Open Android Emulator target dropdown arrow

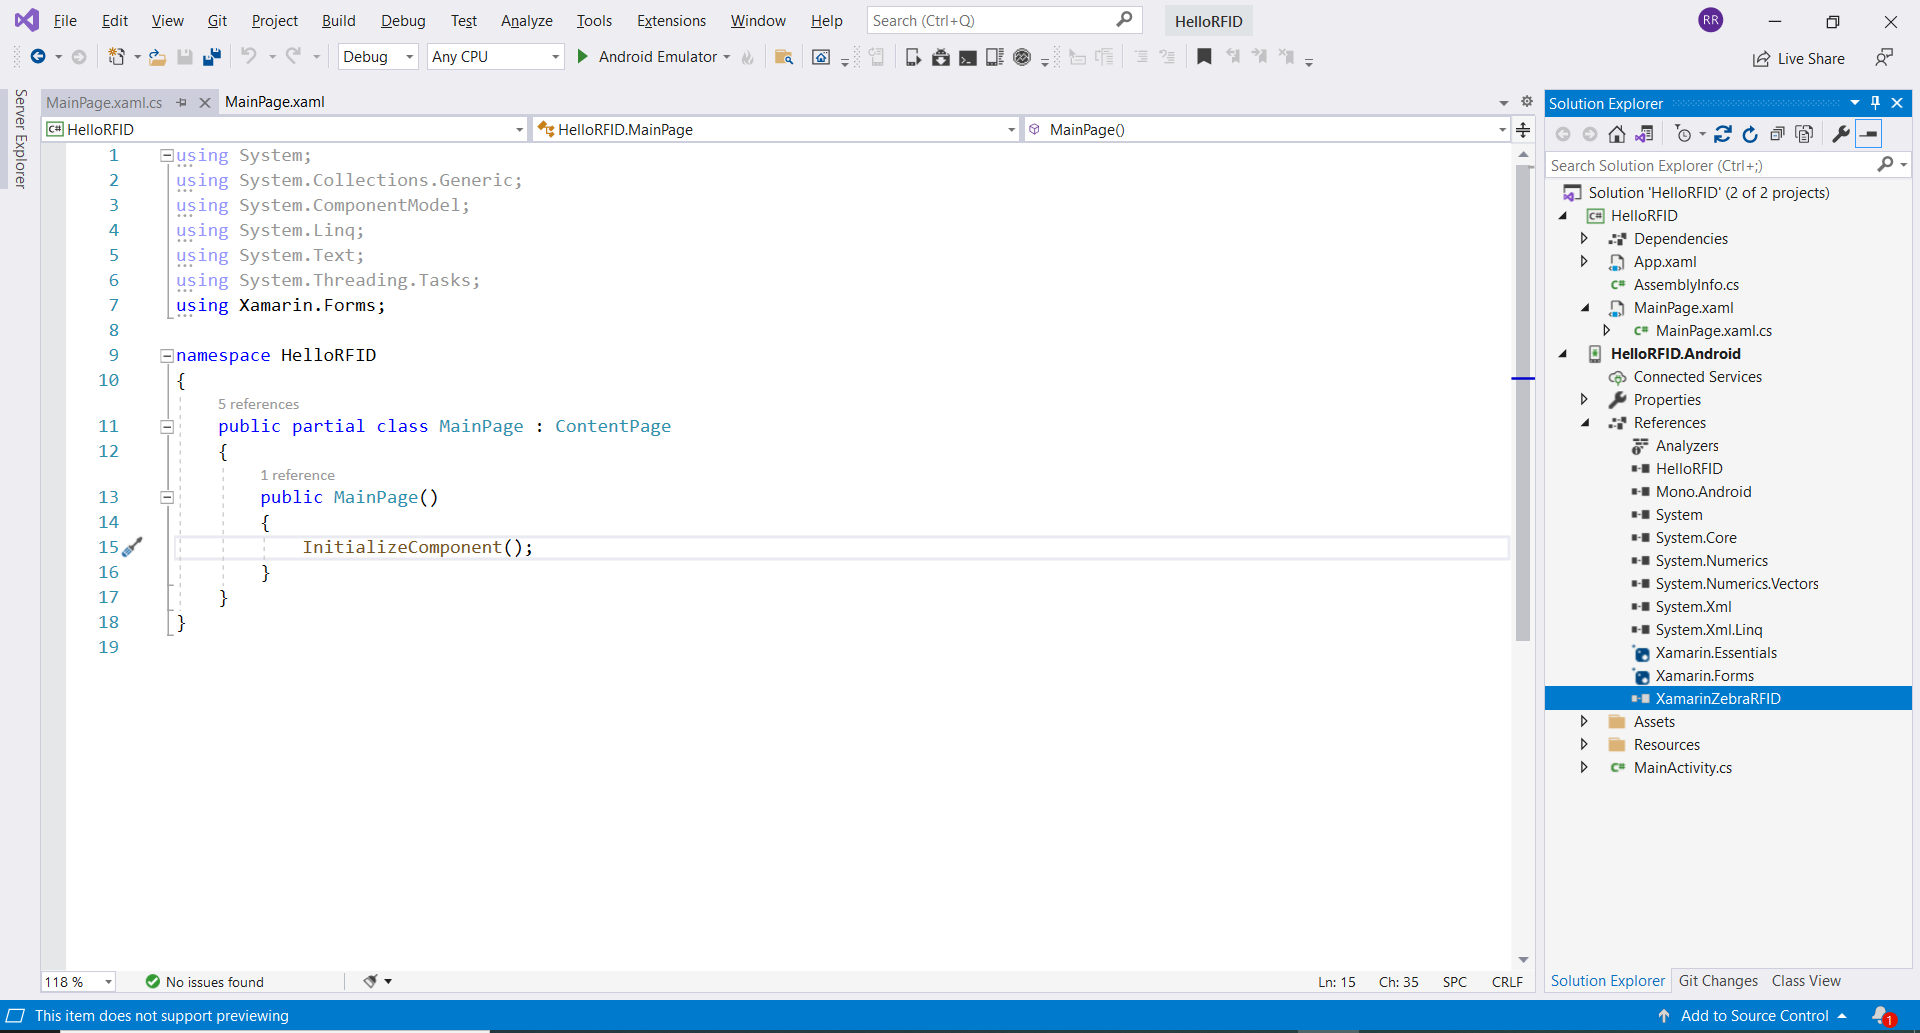click(727, 57)
